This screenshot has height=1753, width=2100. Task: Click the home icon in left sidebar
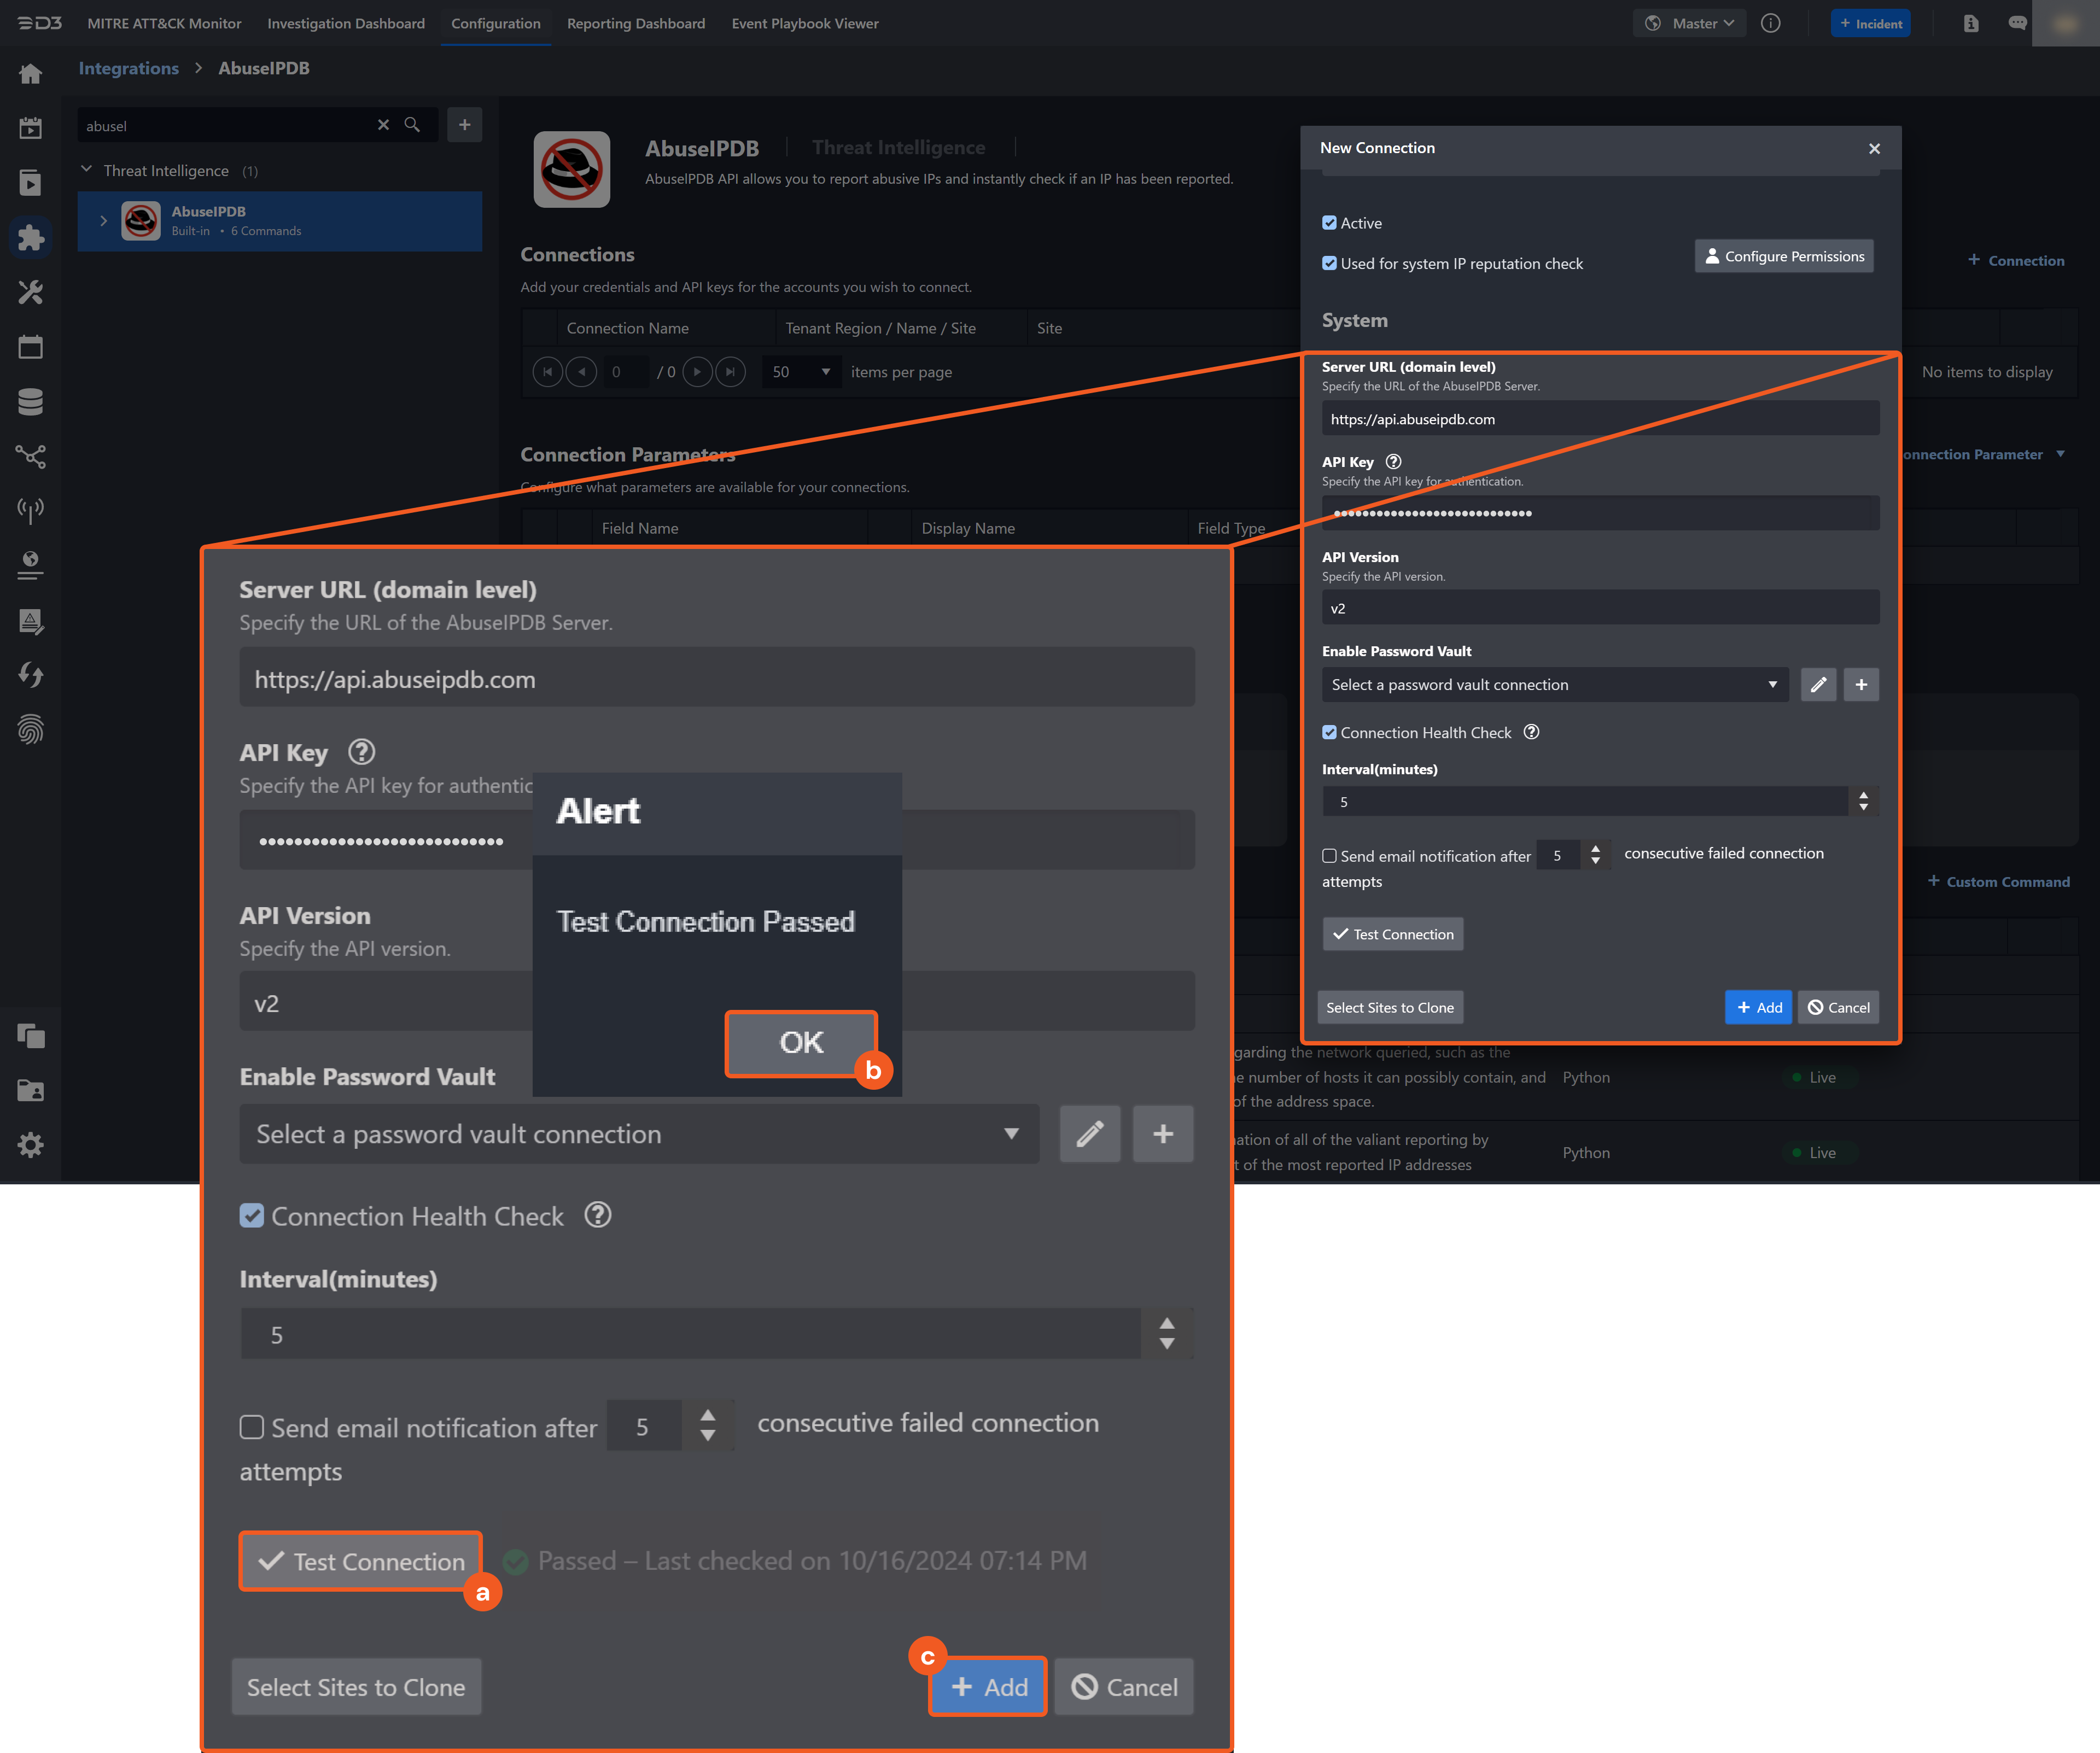pyautogui.click(x=30, y=73)
